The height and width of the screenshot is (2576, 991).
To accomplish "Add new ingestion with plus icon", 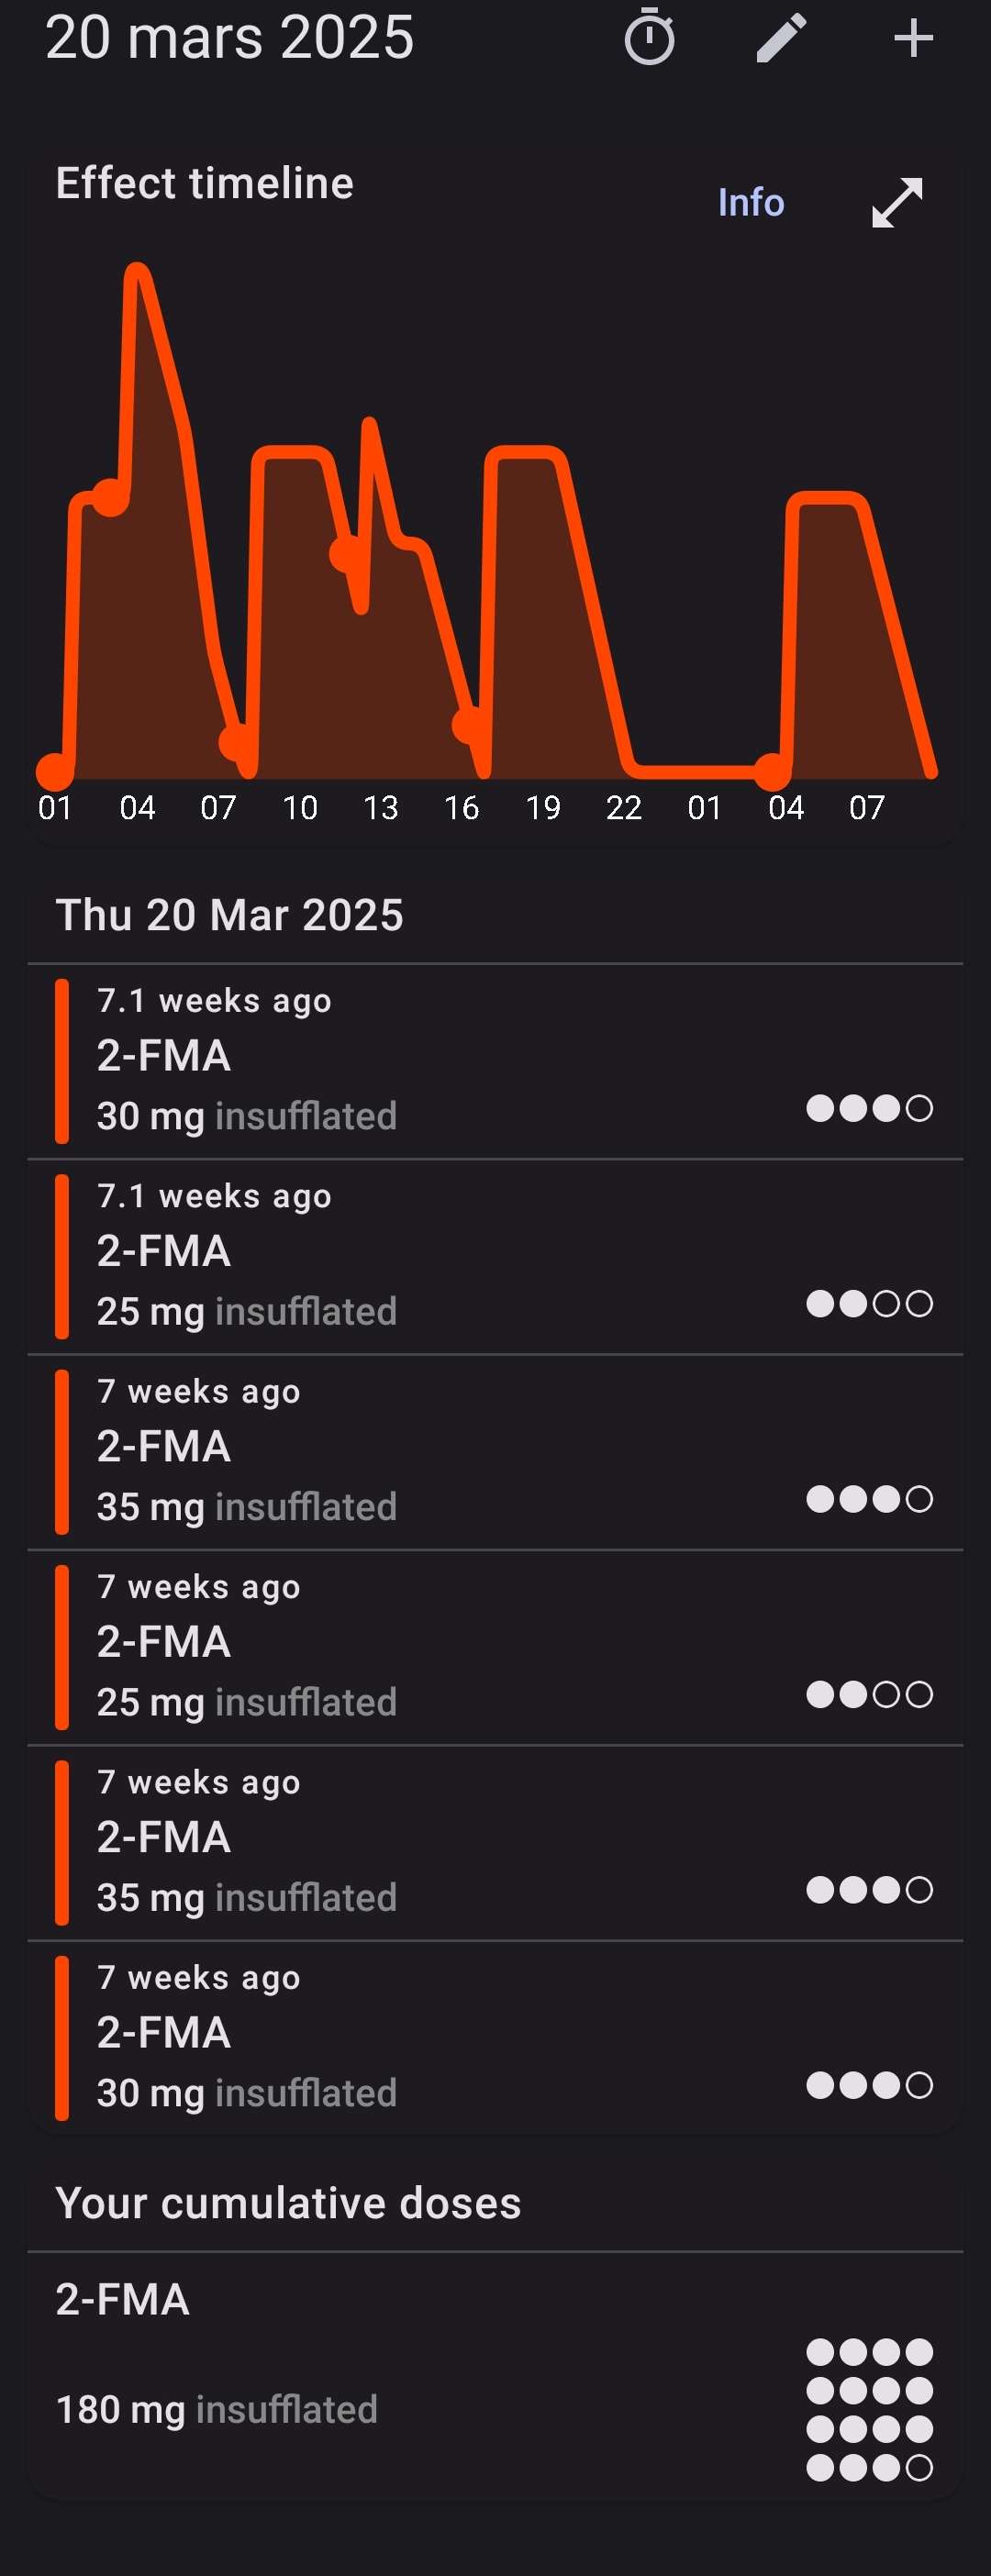I will tap(913, 38).
